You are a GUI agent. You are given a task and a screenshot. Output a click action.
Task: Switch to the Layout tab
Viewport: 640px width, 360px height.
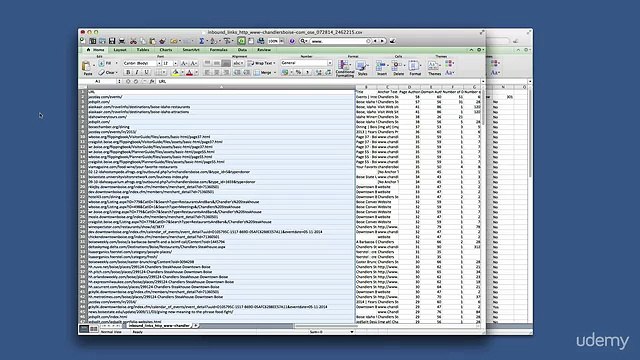(120, 50)
